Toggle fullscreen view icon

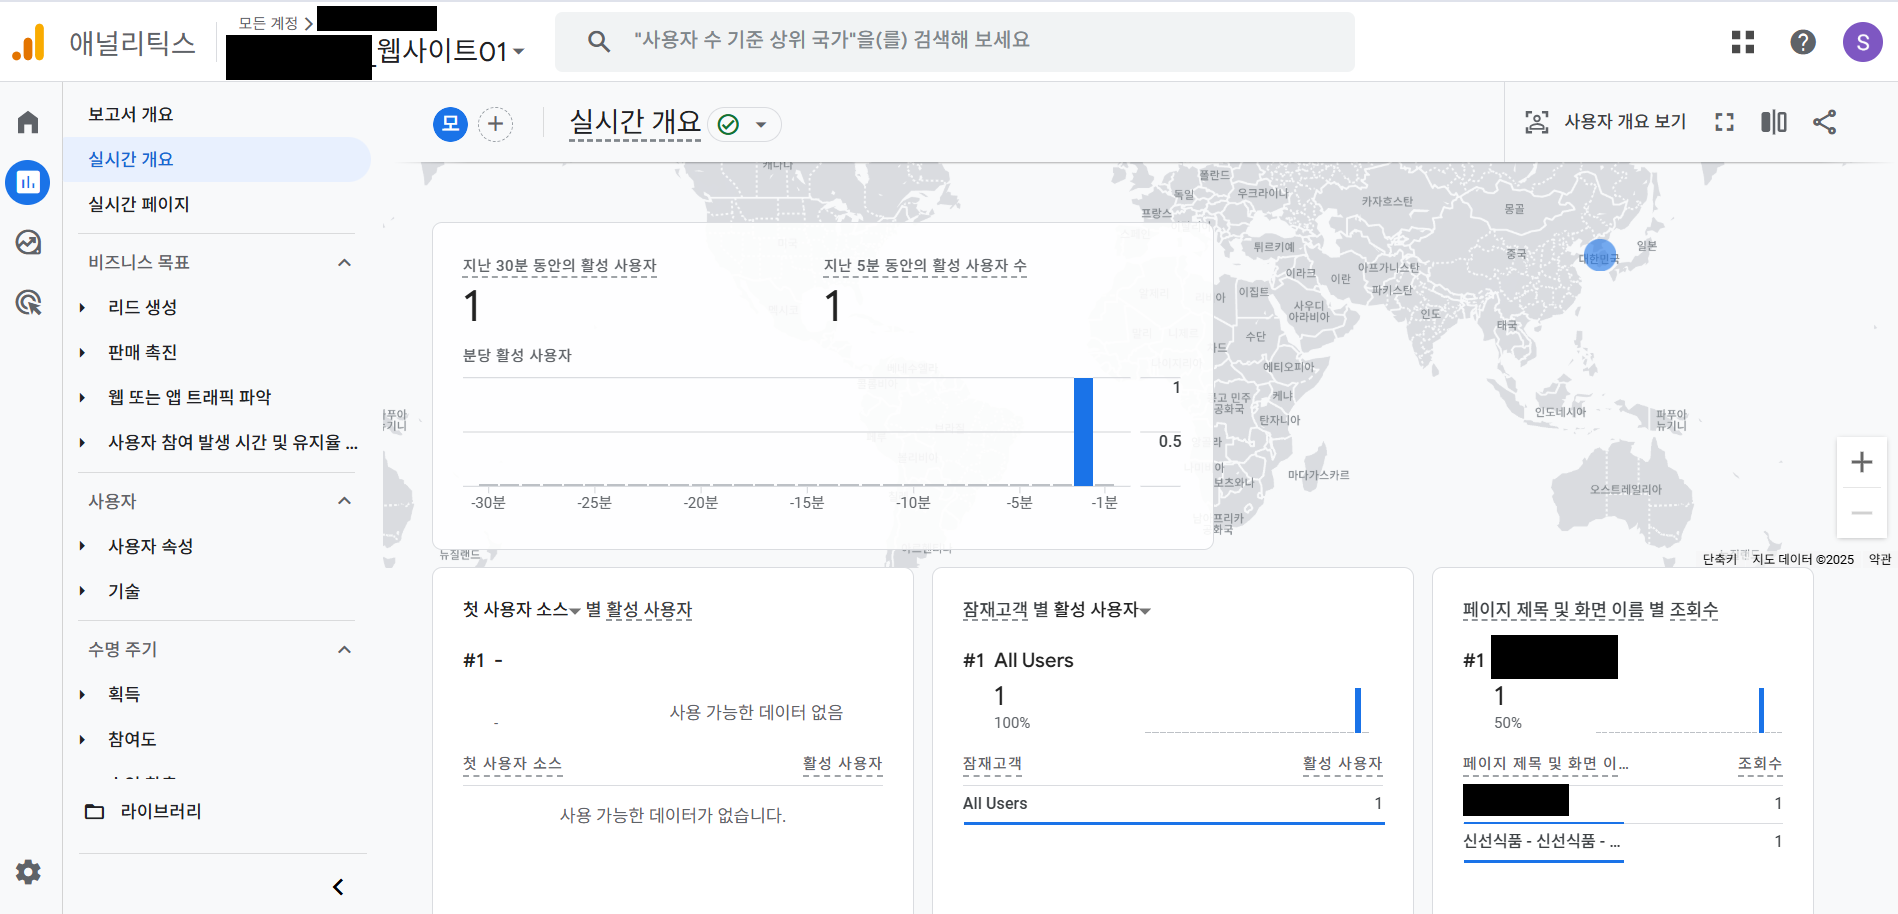(1724, 122)
